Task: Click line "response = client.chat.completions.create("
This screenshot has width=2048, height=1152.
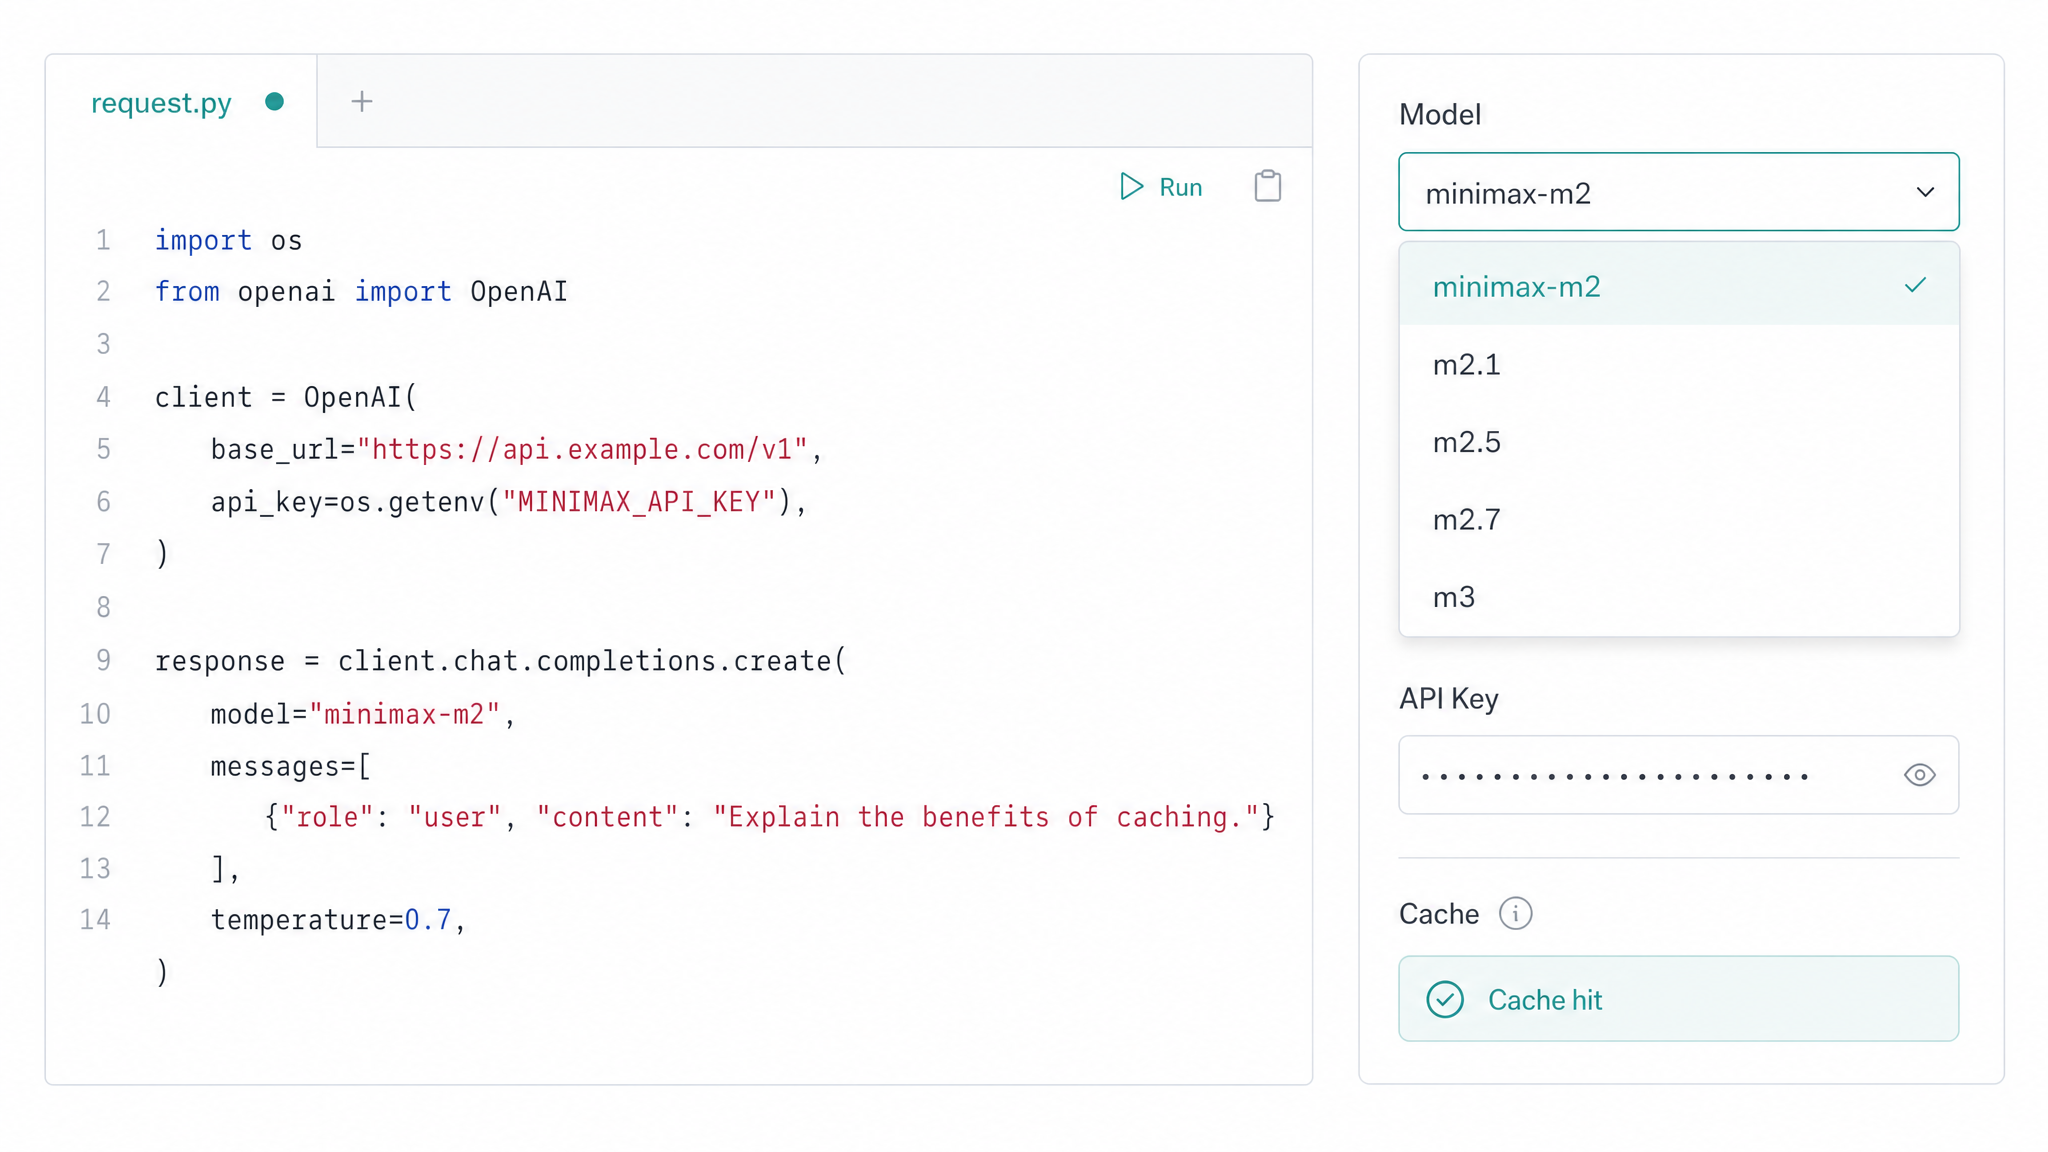Action: click(x=500, y=661)
